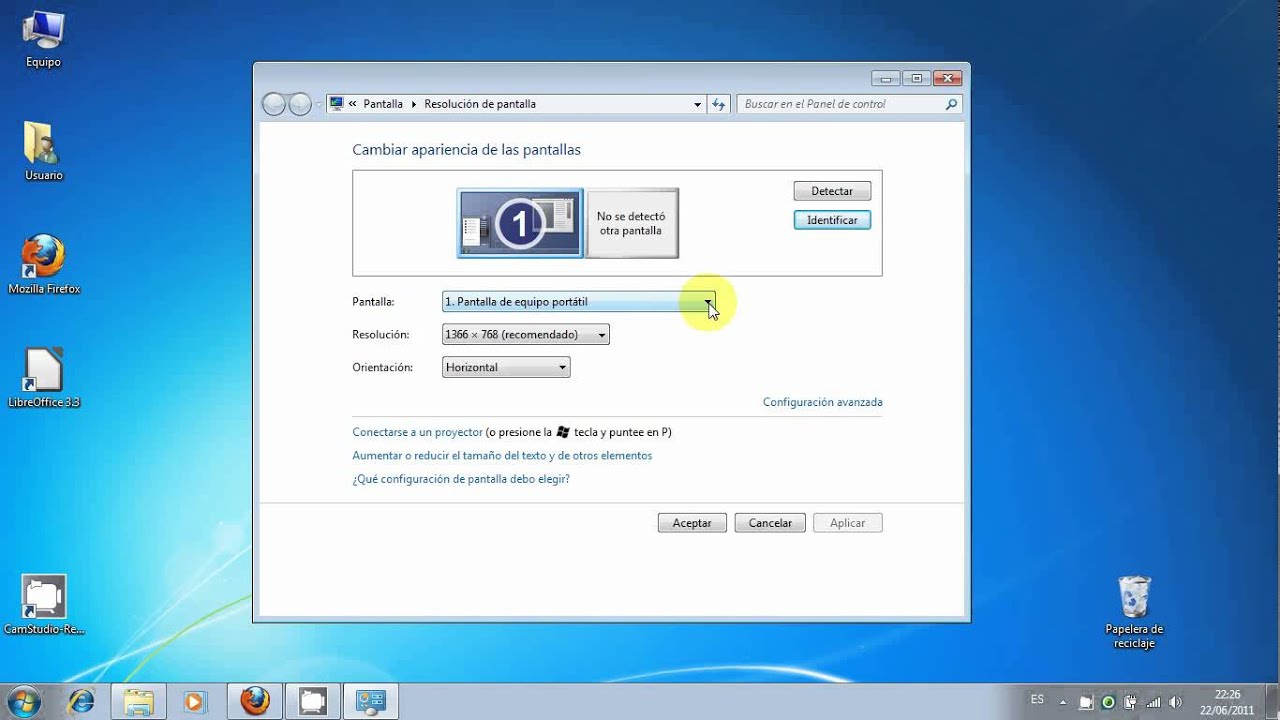Open the network signal tray icon
The image size is (1280, 720).
(x=1152, y=702)
